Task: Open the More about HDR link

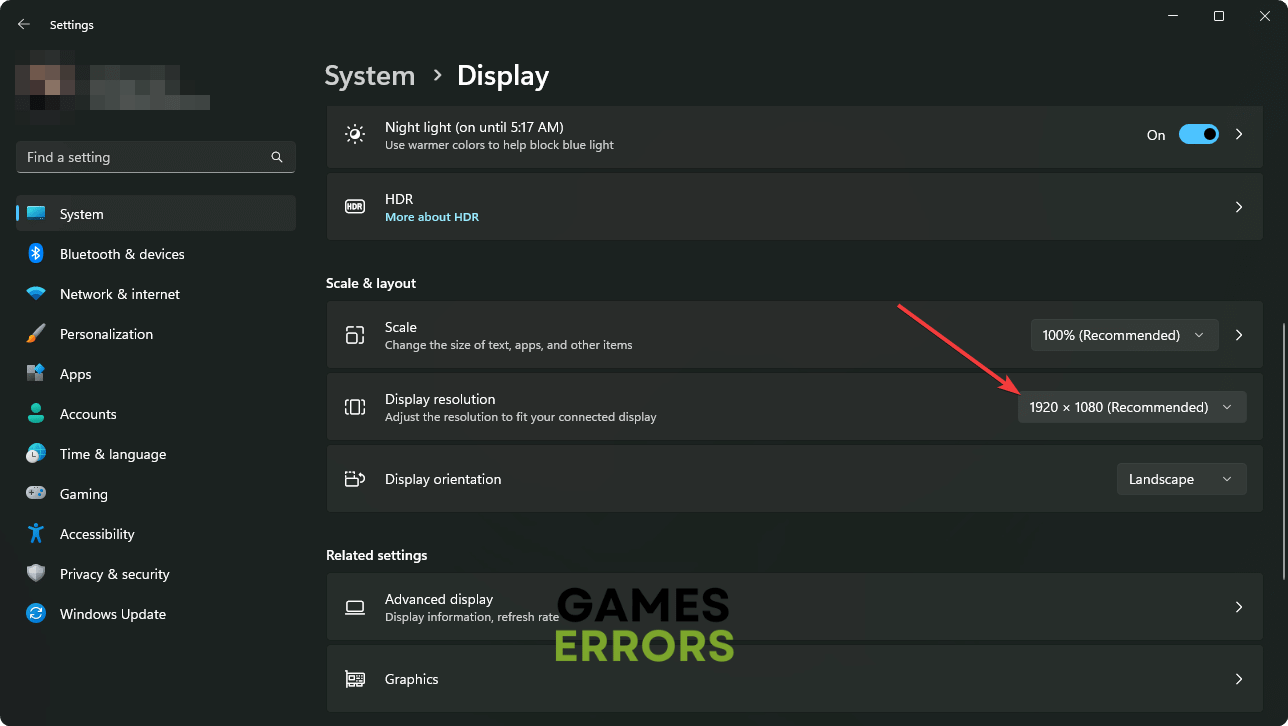Action: click(x=431, y=217)
